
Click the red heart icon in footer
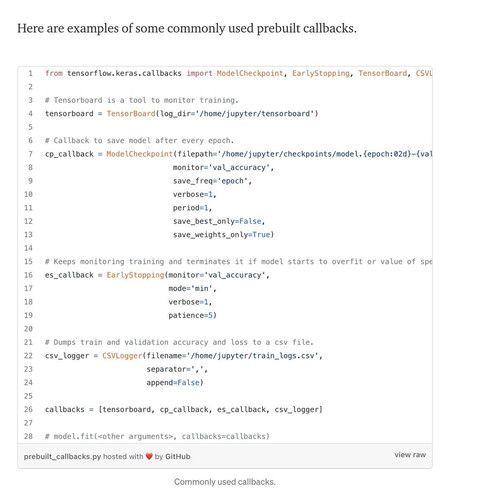click(x=149, y=456)
